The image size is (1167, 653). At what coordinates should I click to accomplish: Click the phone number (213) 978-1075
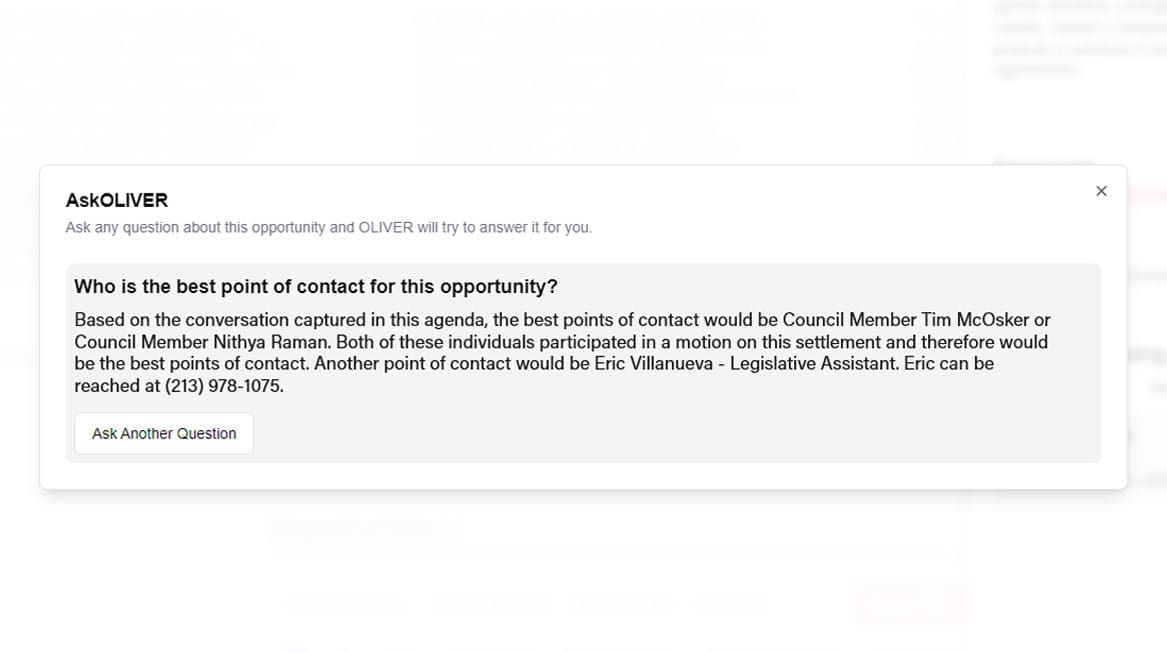(x=223, y=386)
